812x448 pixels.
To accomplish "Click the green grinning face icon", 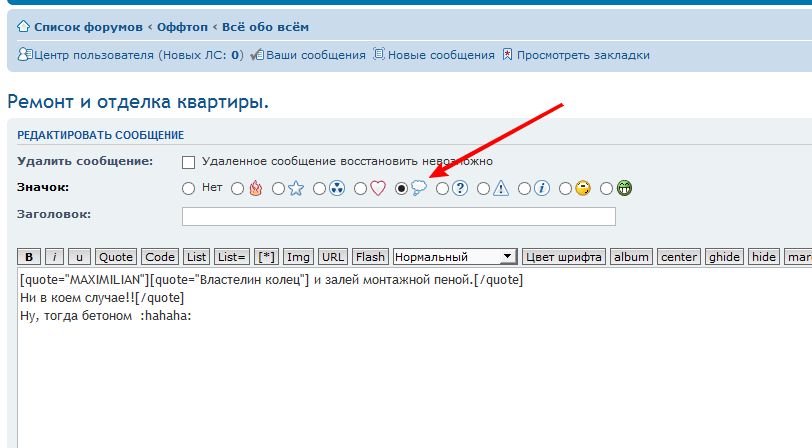I will [x=624, y=188].
